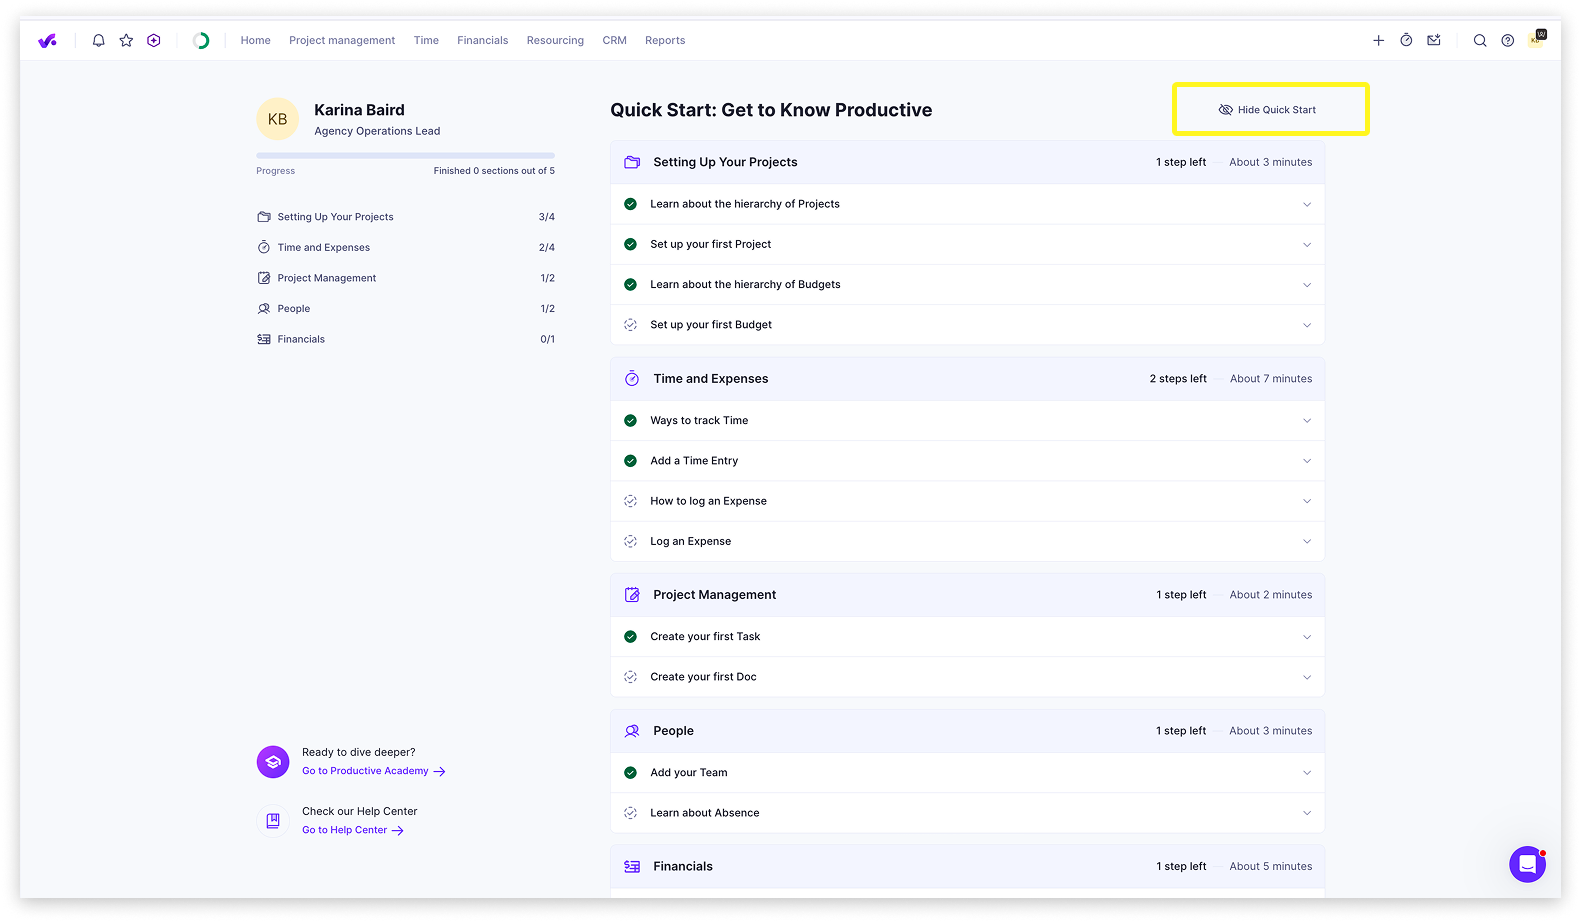
Task: Expand the Learn about Absence chevron
Action: pyautogui.click(x=1307, y=813)
